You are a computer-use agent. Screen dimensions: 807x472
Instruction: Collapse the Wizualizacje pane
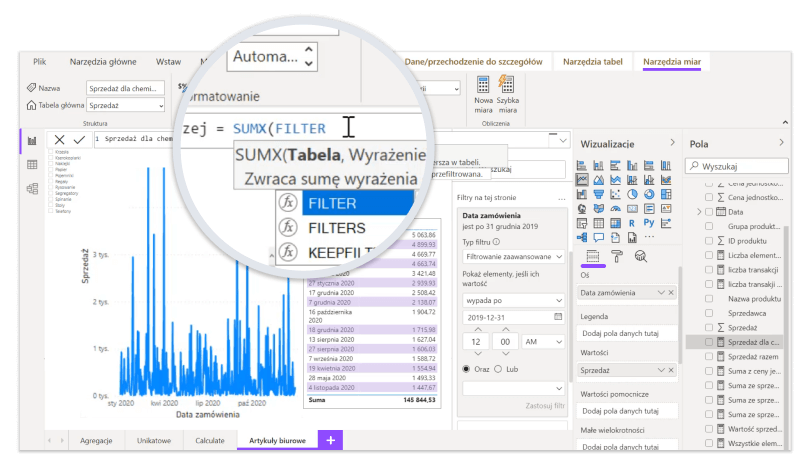pos(672,143)
